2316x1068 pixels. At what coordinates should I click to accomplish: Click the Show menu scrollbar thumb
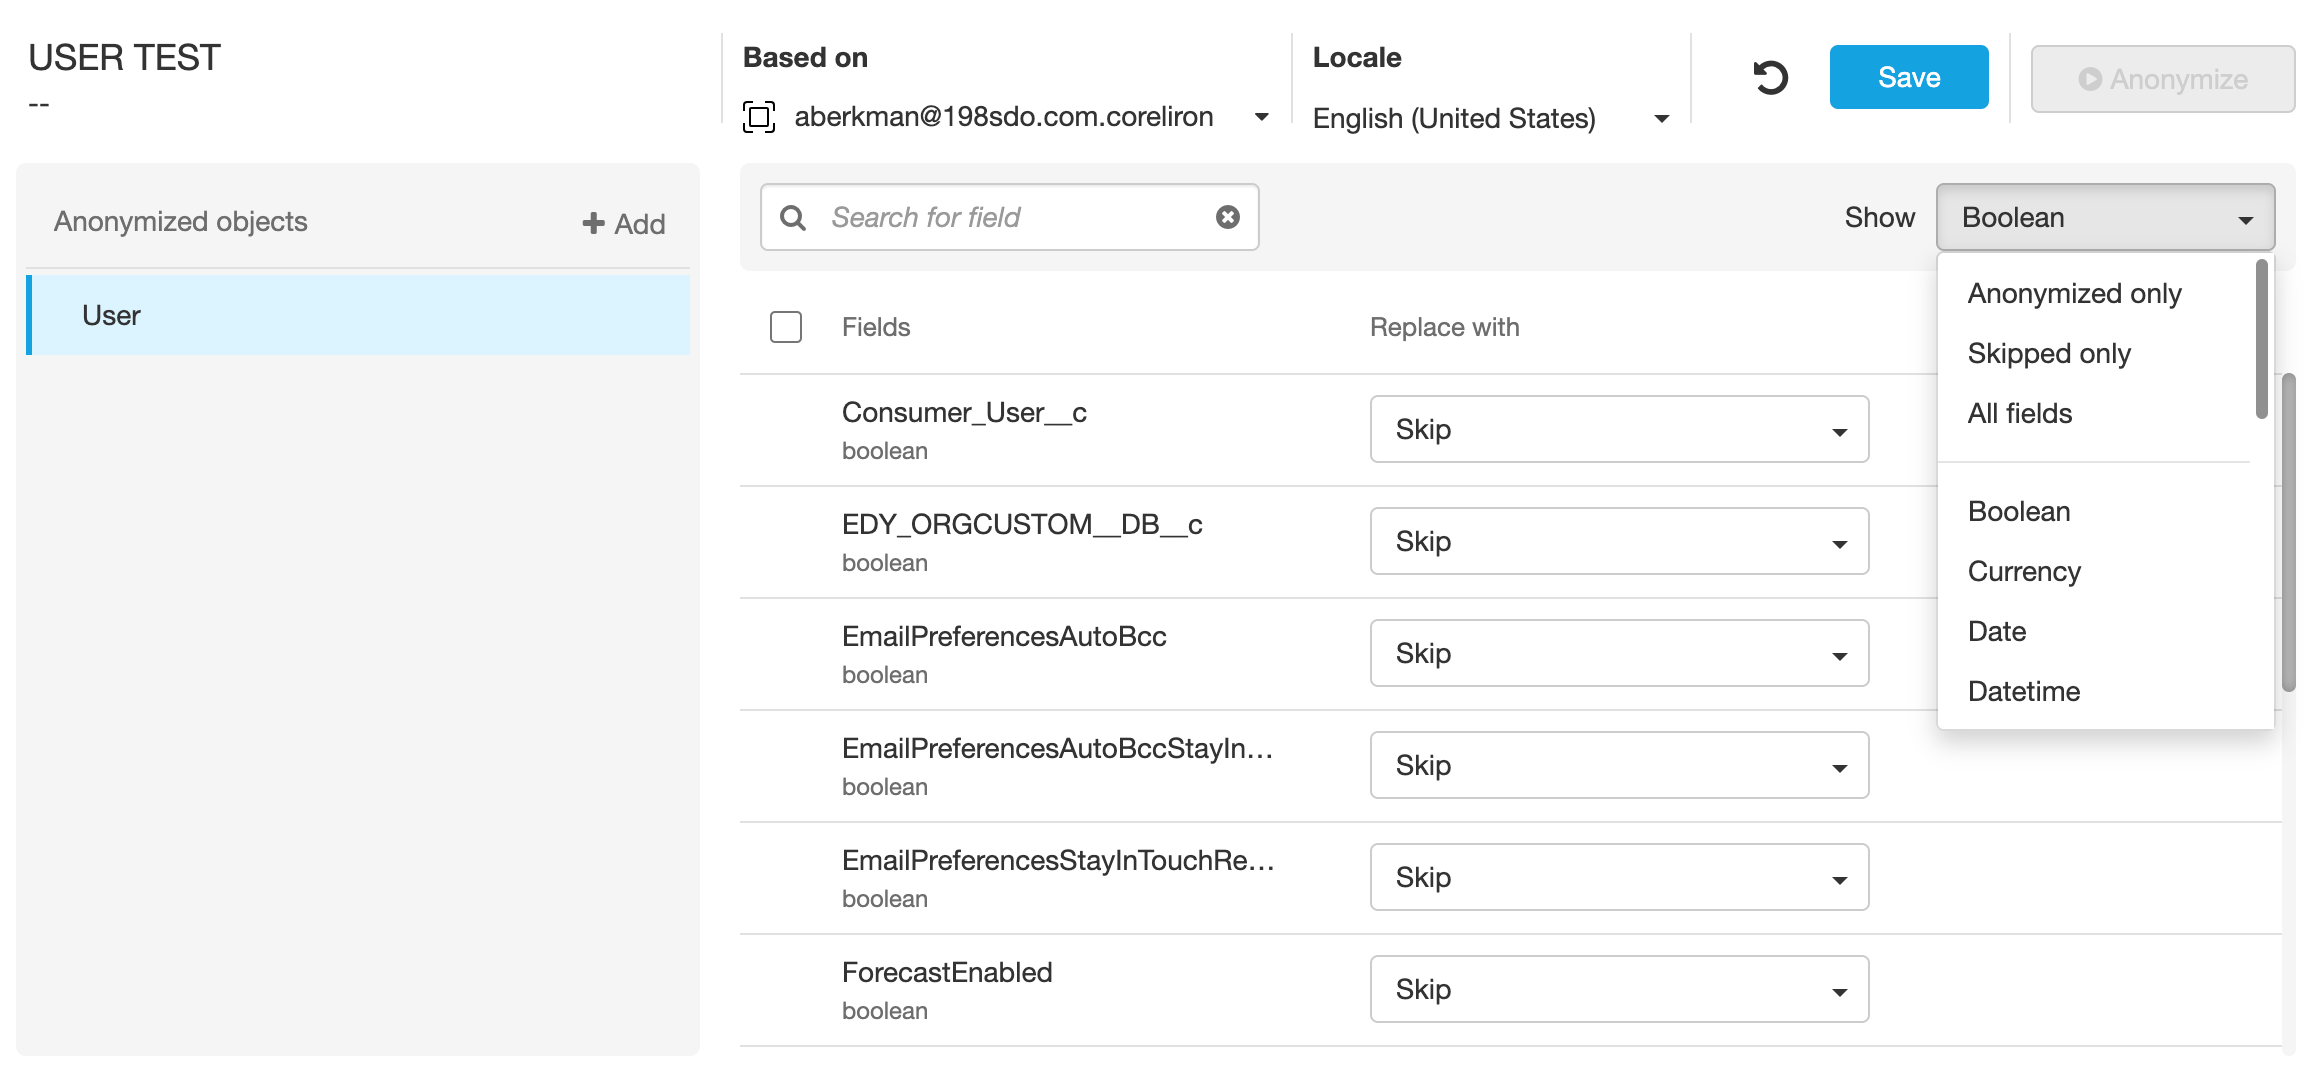pos(2262,340)
